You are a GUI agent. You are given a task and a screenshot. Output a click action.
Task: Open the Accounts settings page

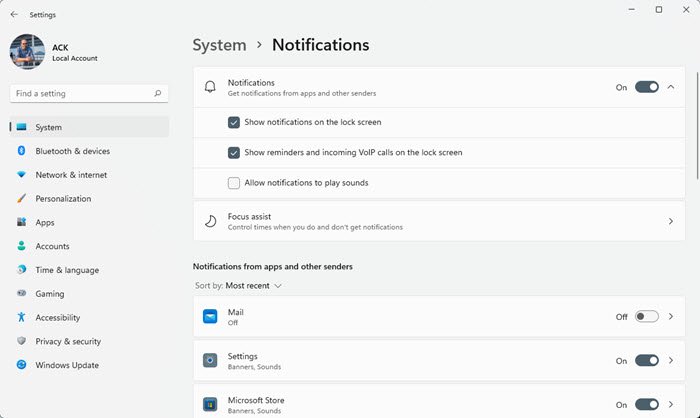coord(52,246)
